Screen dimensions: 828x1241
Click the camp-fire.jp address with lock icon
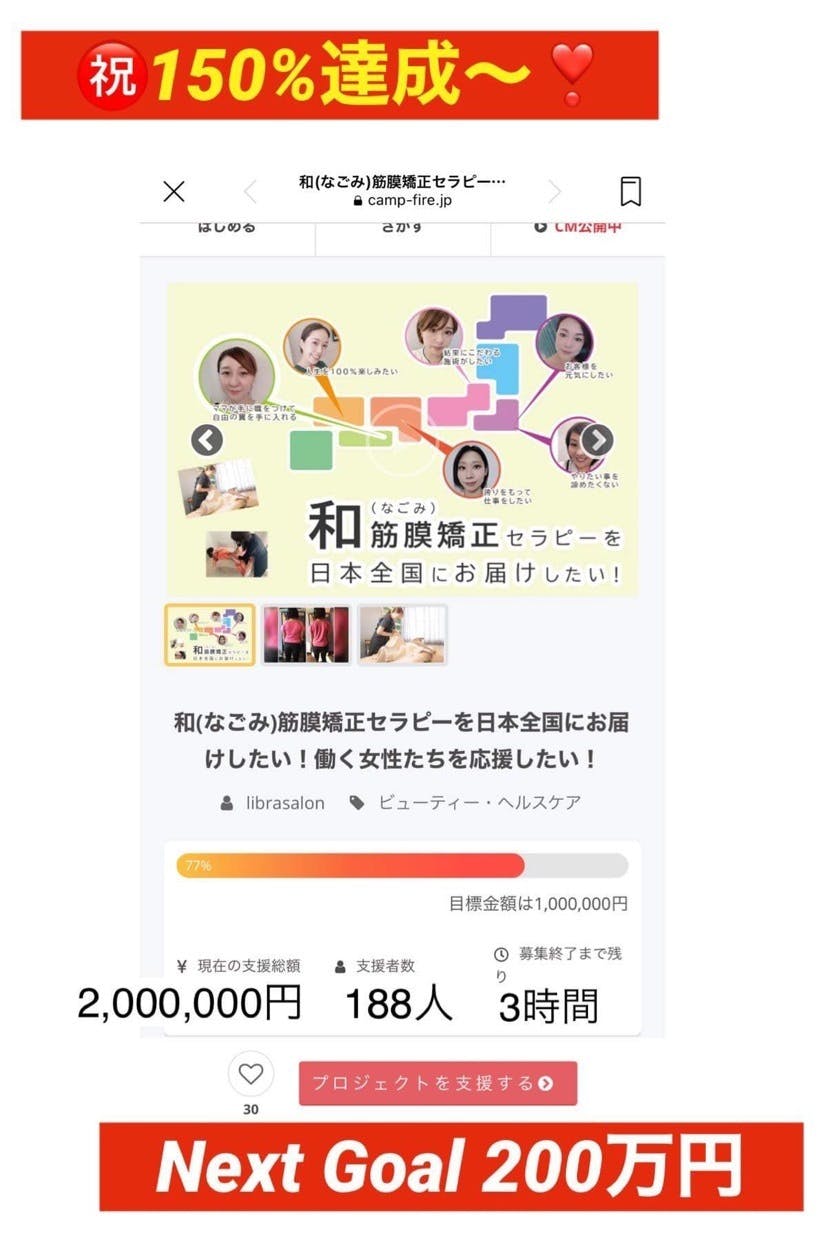coord(403,201)
